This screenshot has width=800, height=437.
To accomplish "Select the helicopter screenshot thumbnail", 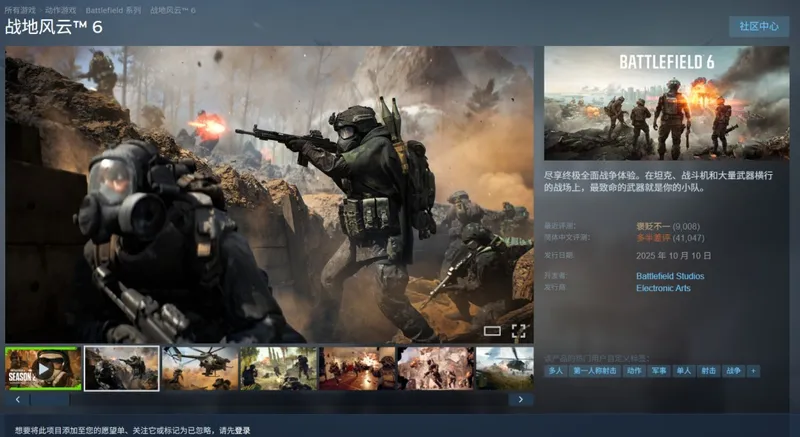I will tap(200, 368).
